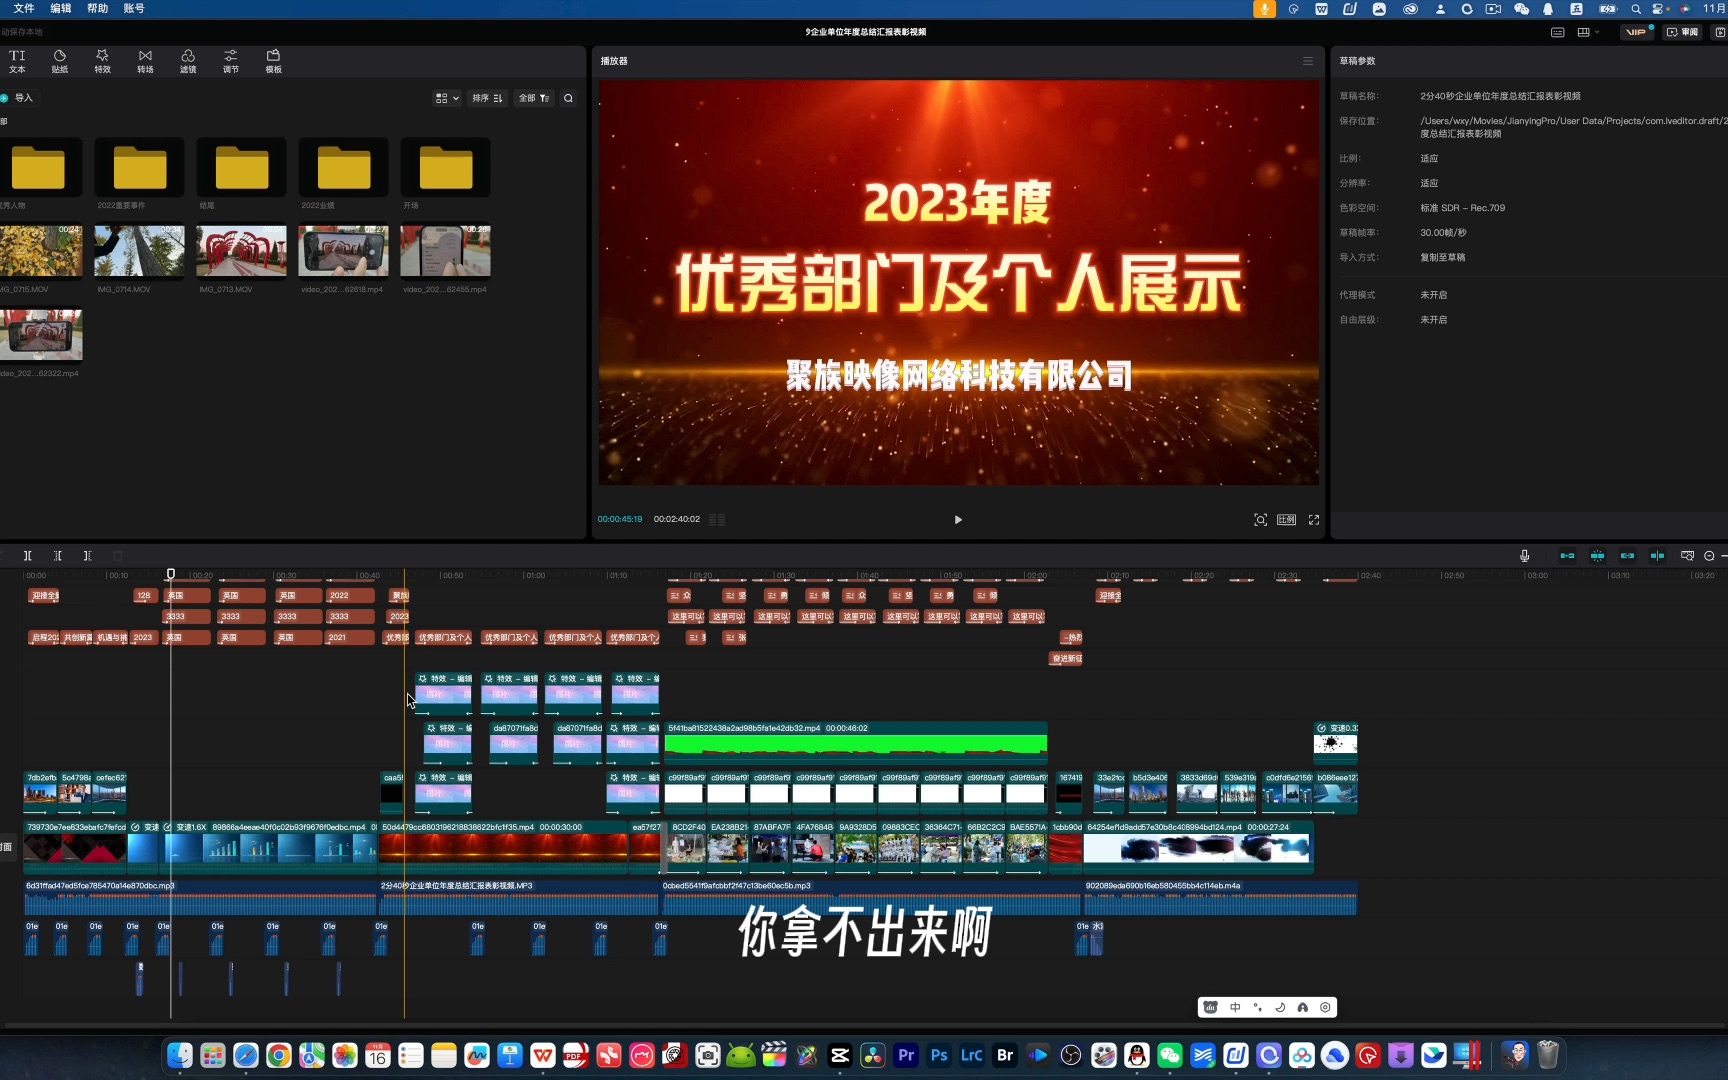Toggle fullscreen preview in the player panel

(x=1313, y=519)
